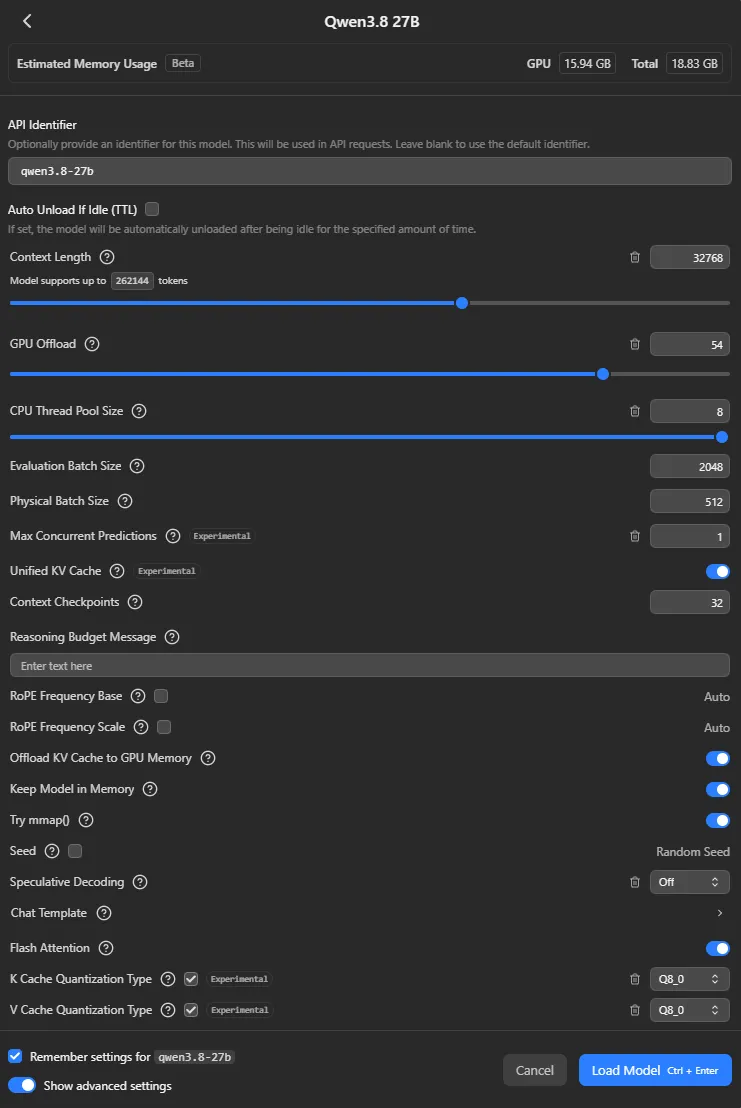The width and height of the screenshot is (741, 1108).
Task: Open Unified KV Cache help icon
Action: 117,571
